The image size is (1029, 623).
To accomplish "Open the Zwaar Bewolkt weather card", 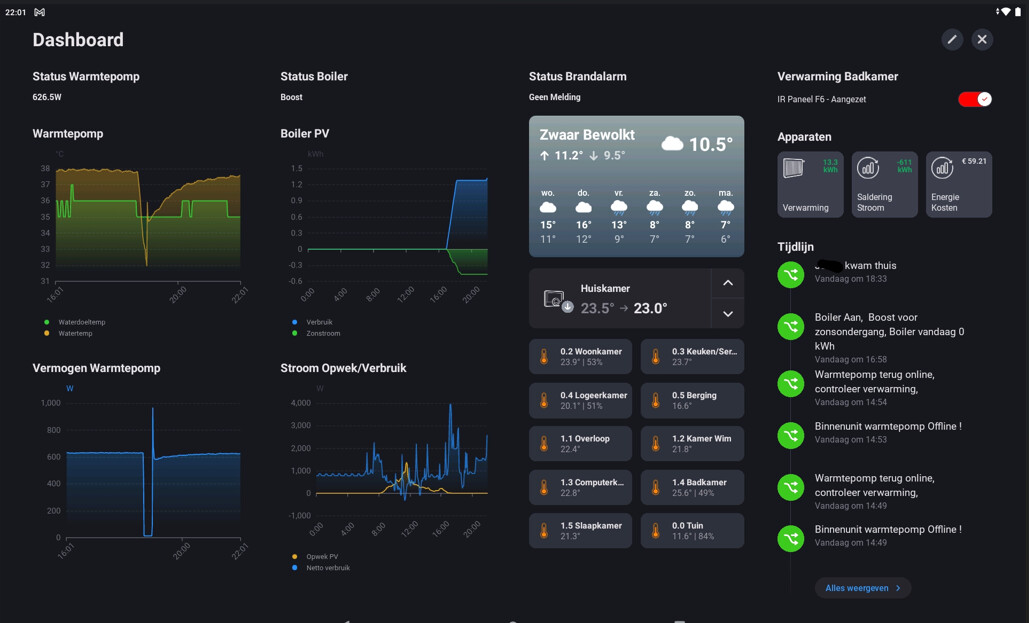I will (636, 186).
